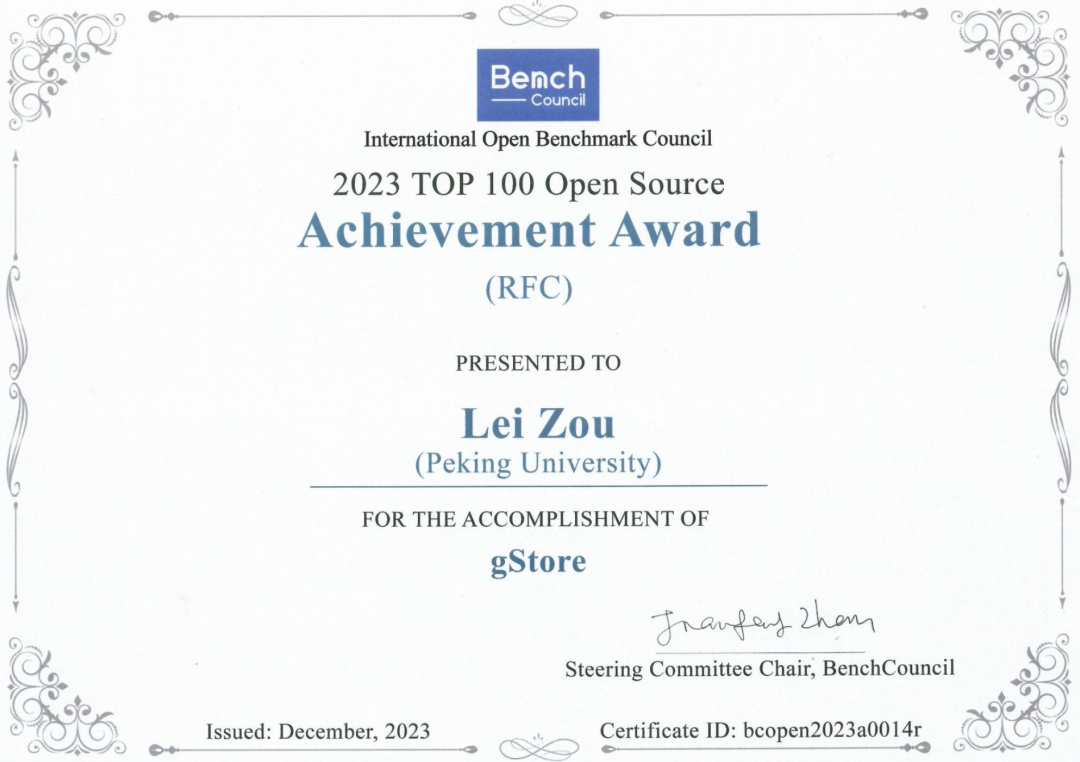Click the 'Achievement Award' title

pos(529,230)
